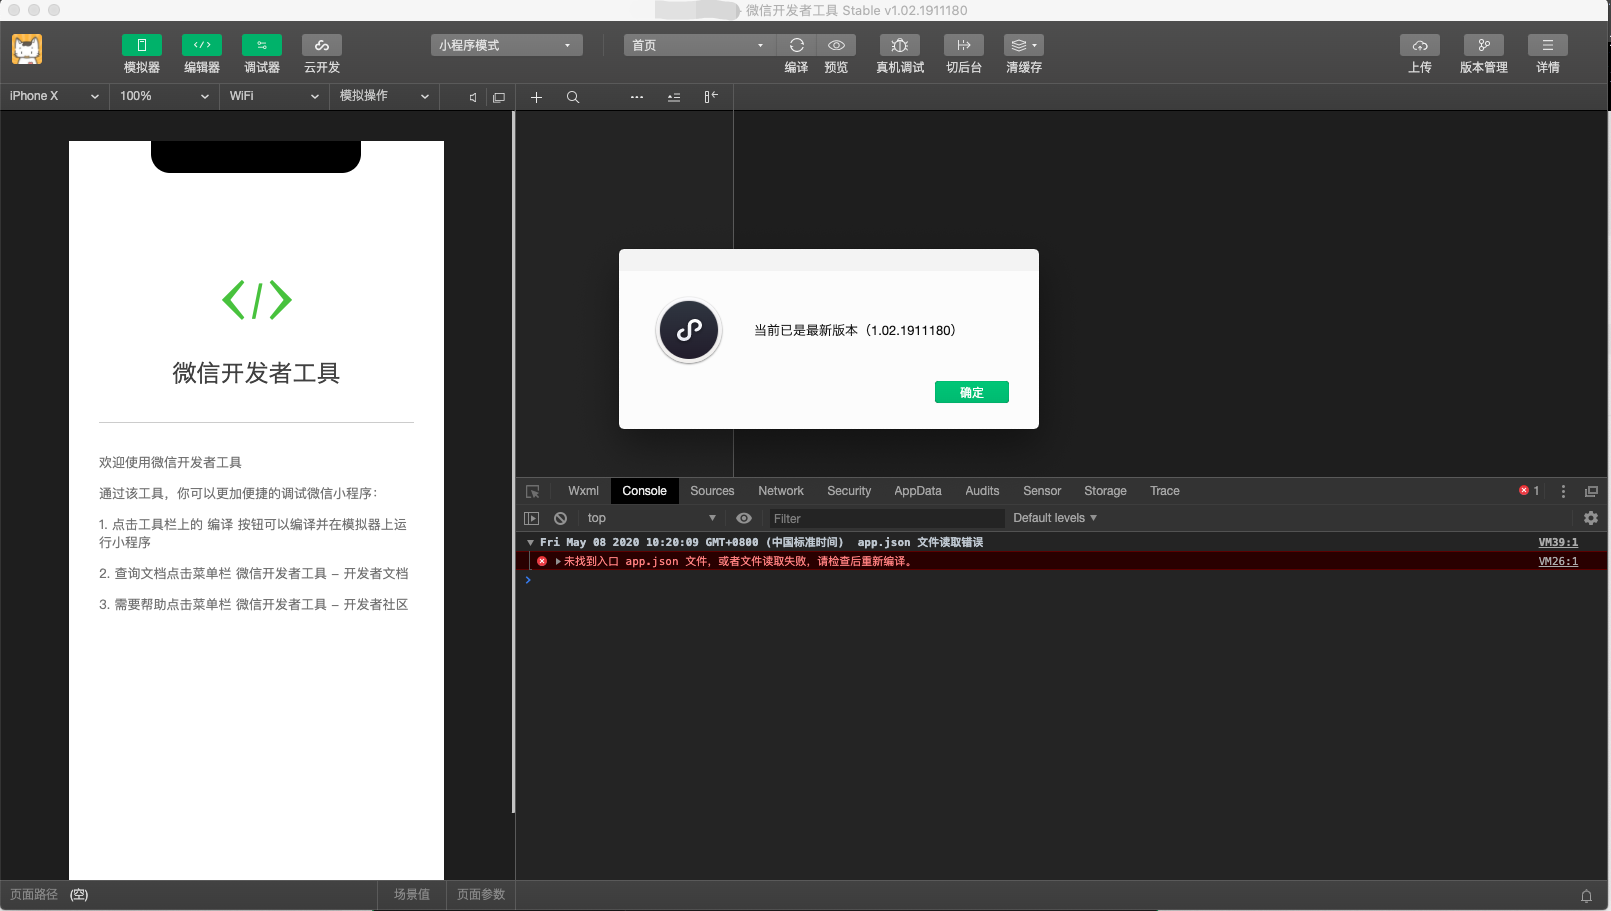Switch to the Trace tab
The width and height of the screenshot is (1611, 911).
pyautogui.click(x=1165, y=491)
